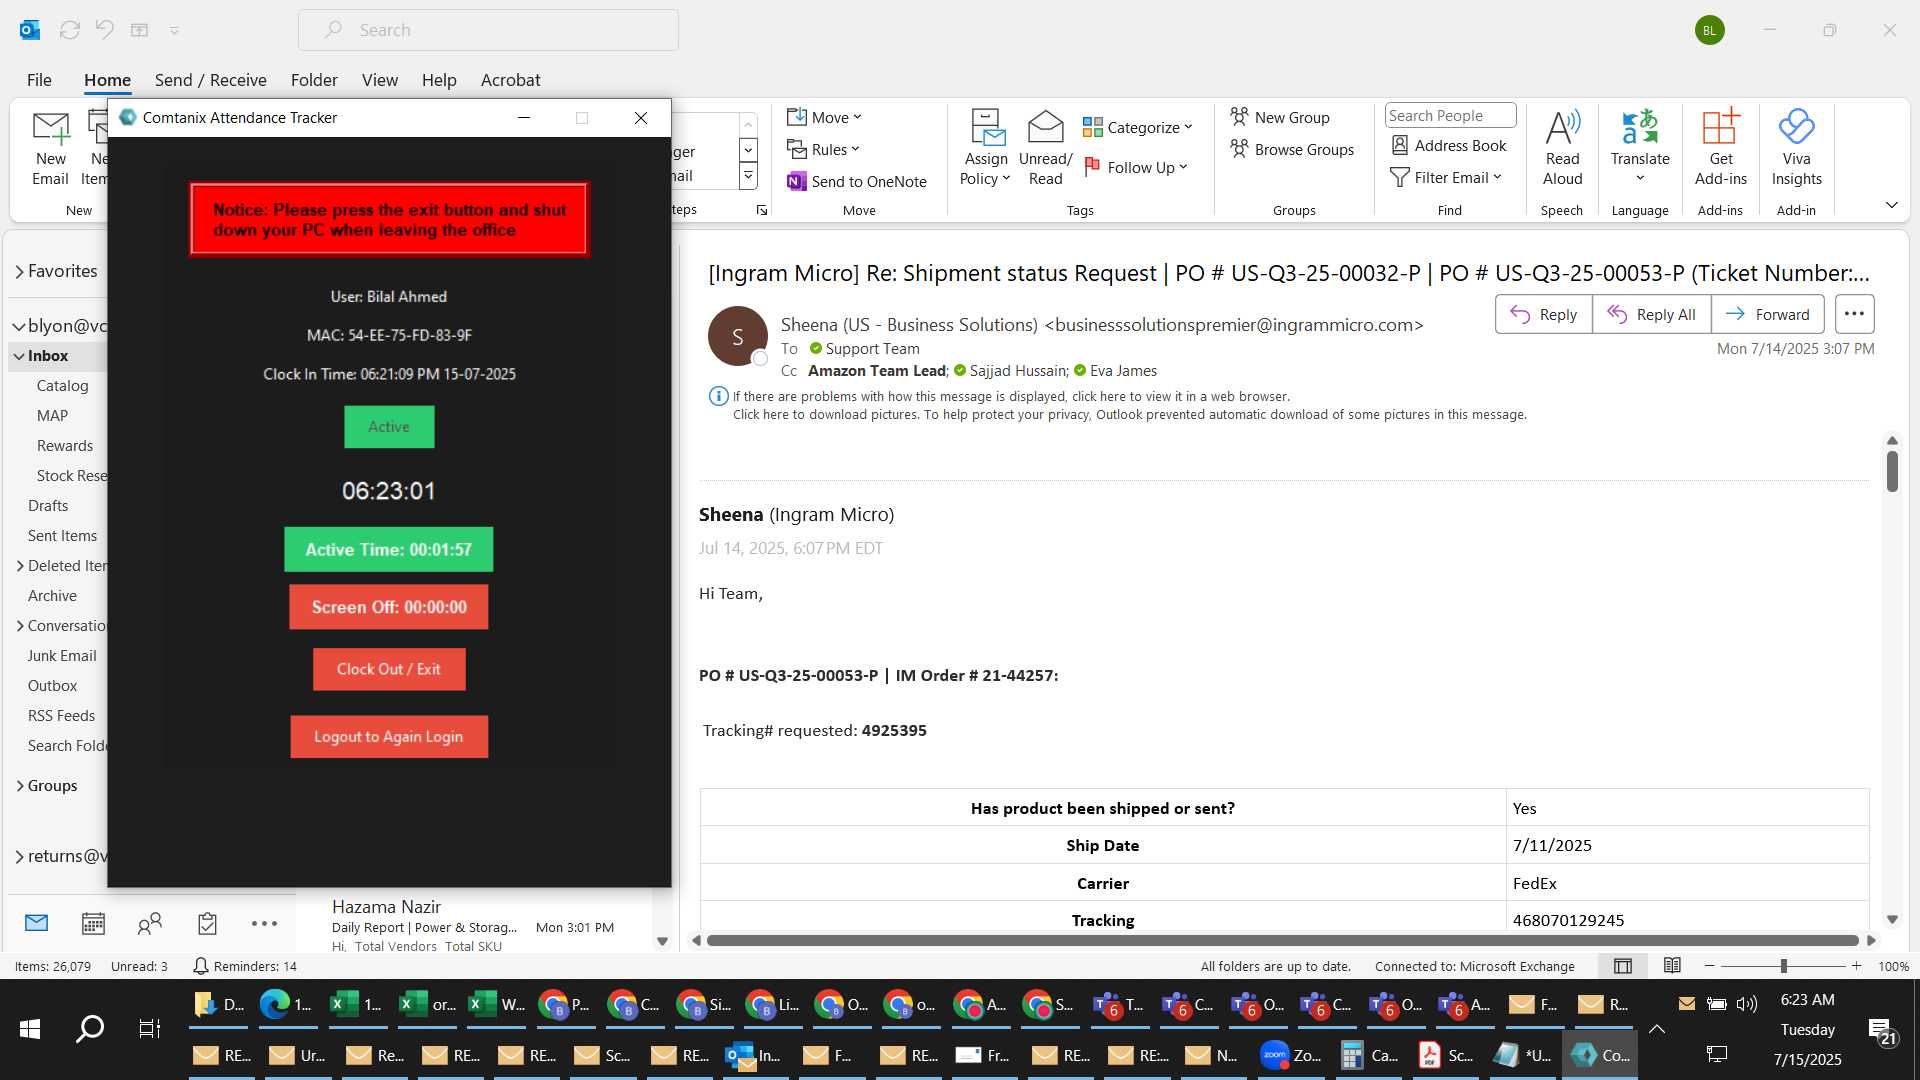Open Hazama Nazir Daily Report email
This screenshot has height=1080, width=1920.
point(473,925)
